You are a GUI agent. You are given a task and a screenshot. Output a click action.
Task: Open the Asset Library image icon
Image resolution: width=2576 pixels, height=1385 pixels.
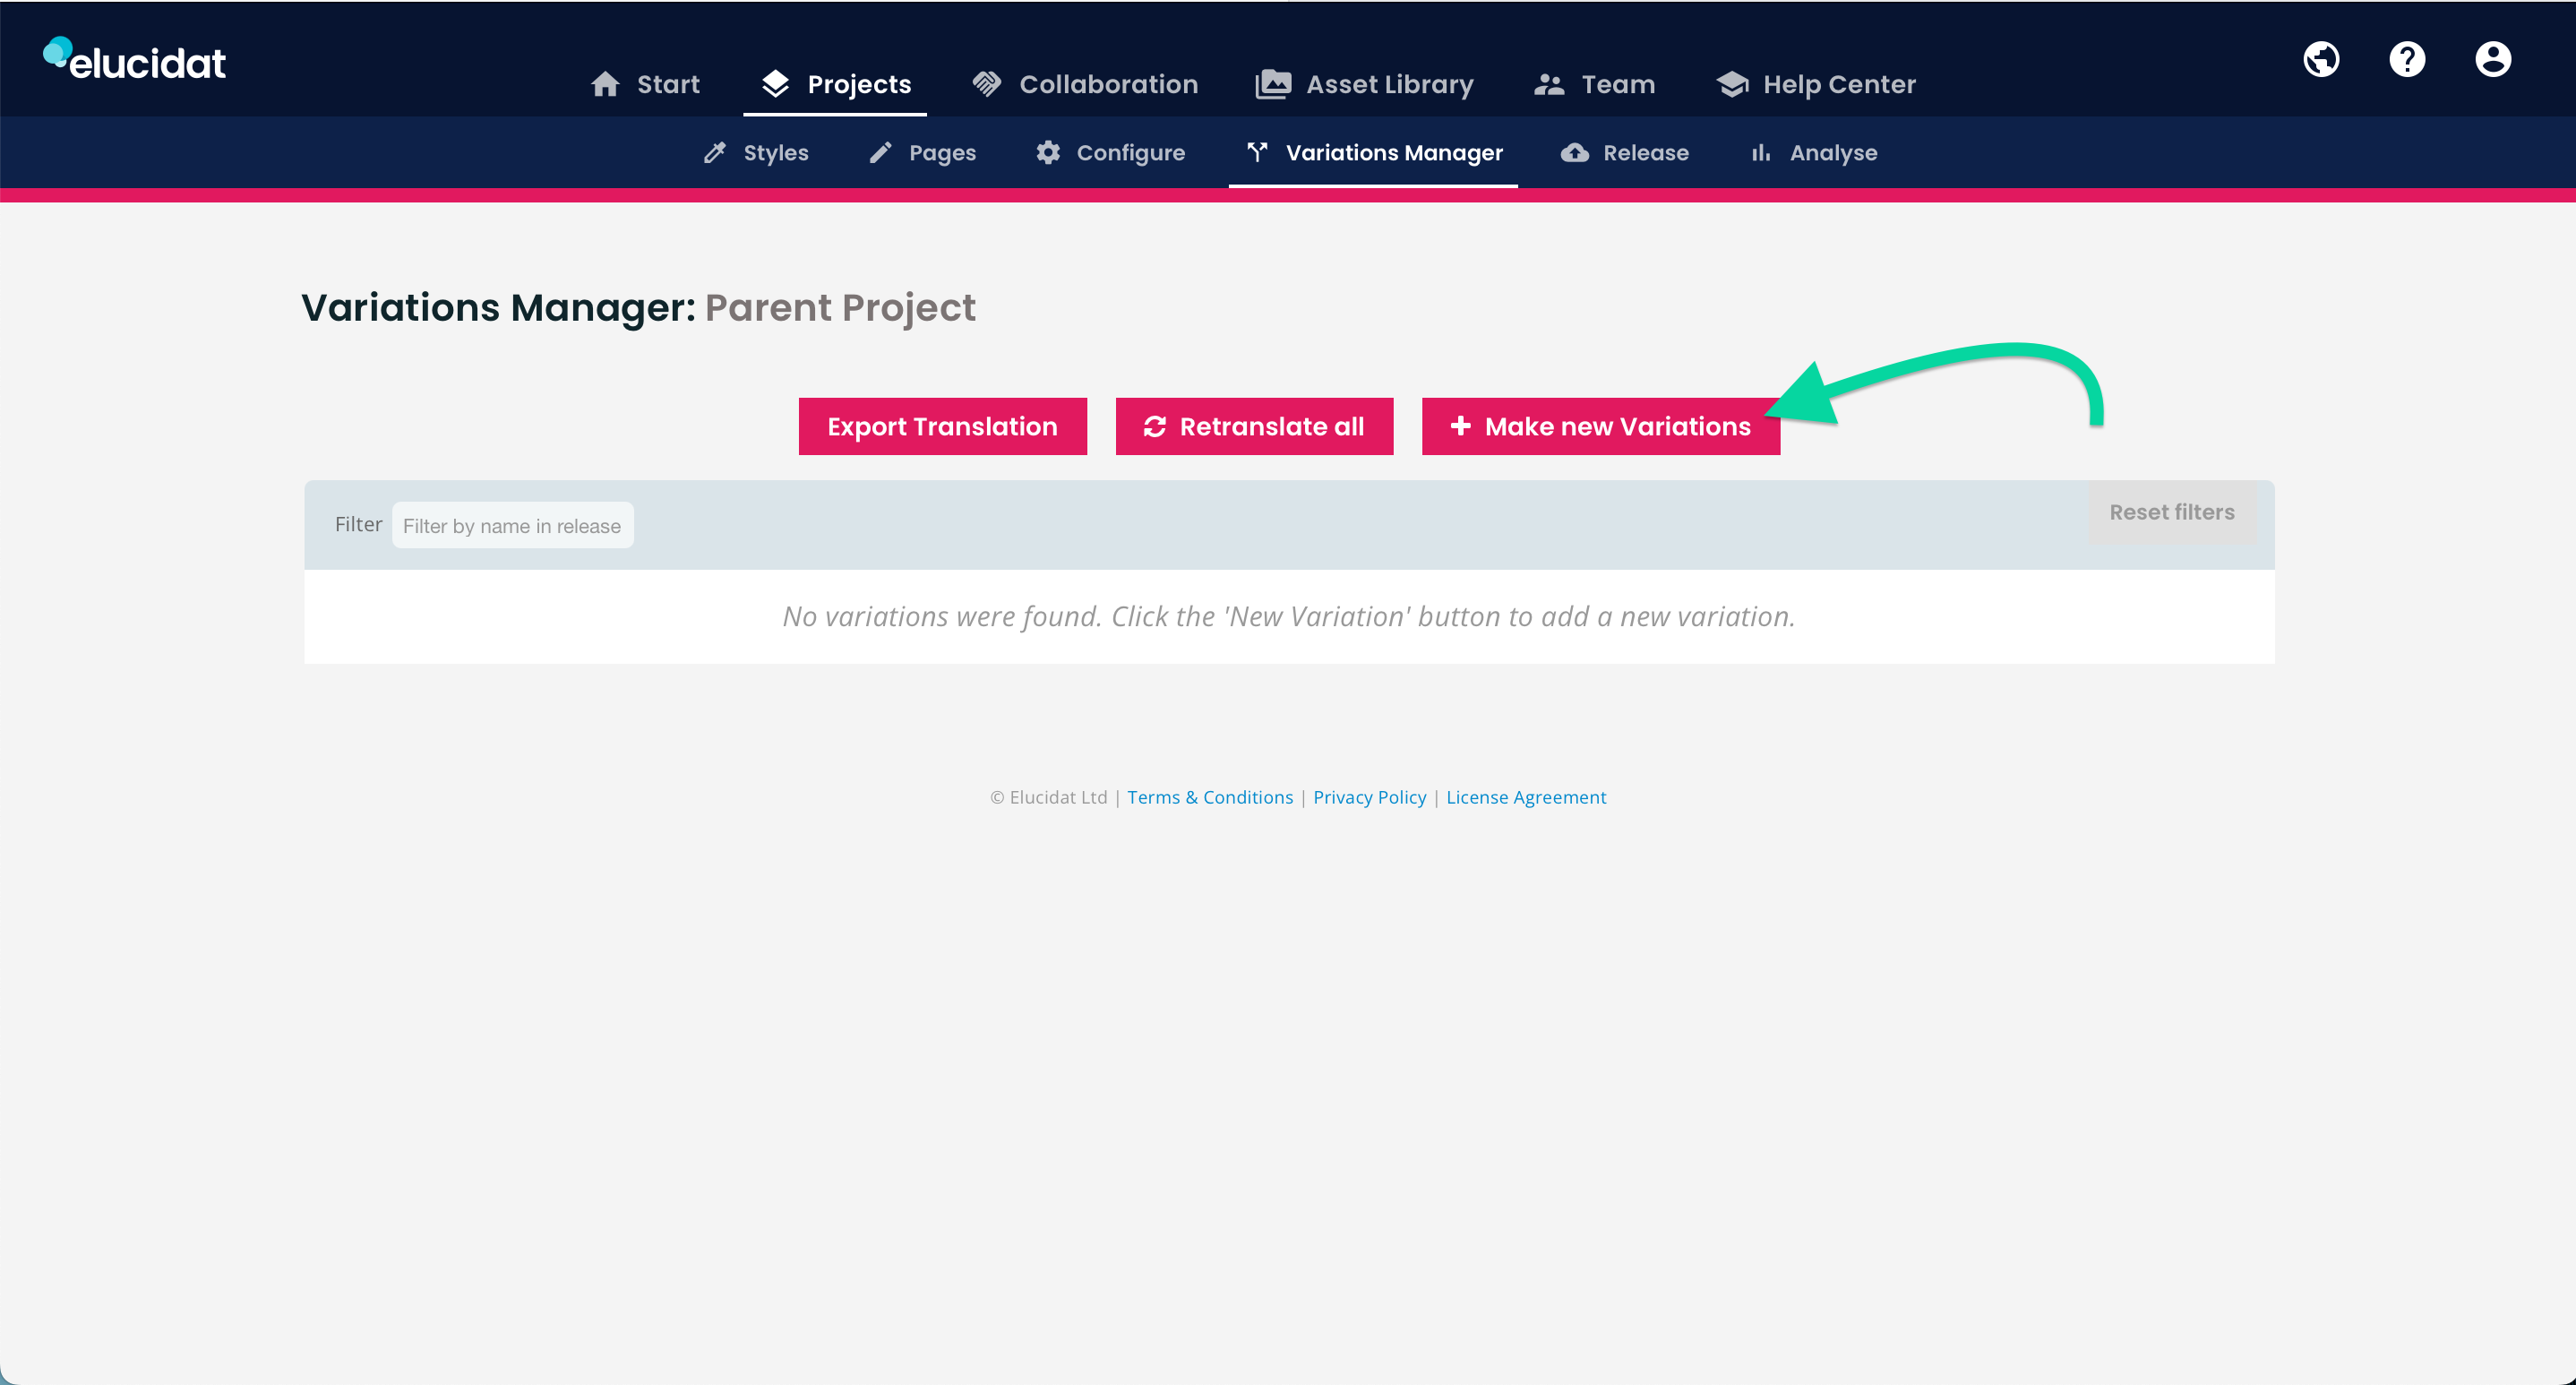click(x=1272, y=84)
